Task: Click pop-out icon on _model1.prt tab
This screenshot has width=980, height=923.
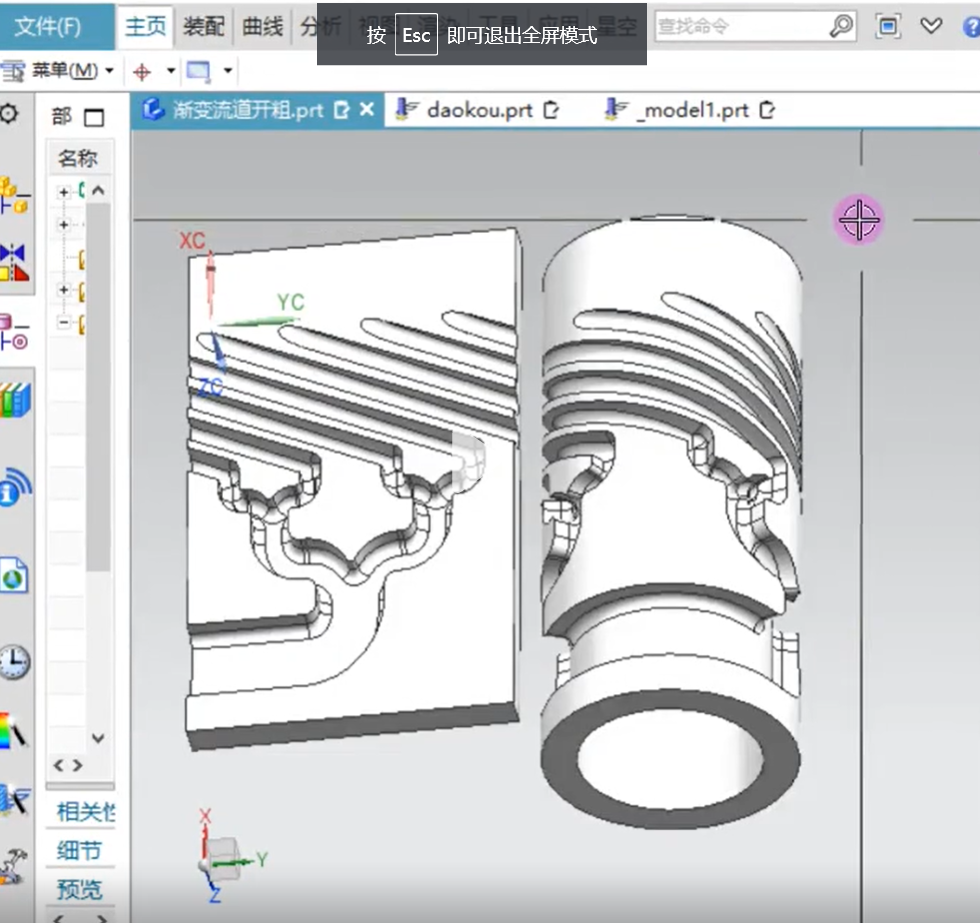Action: (x=767, y=110)
